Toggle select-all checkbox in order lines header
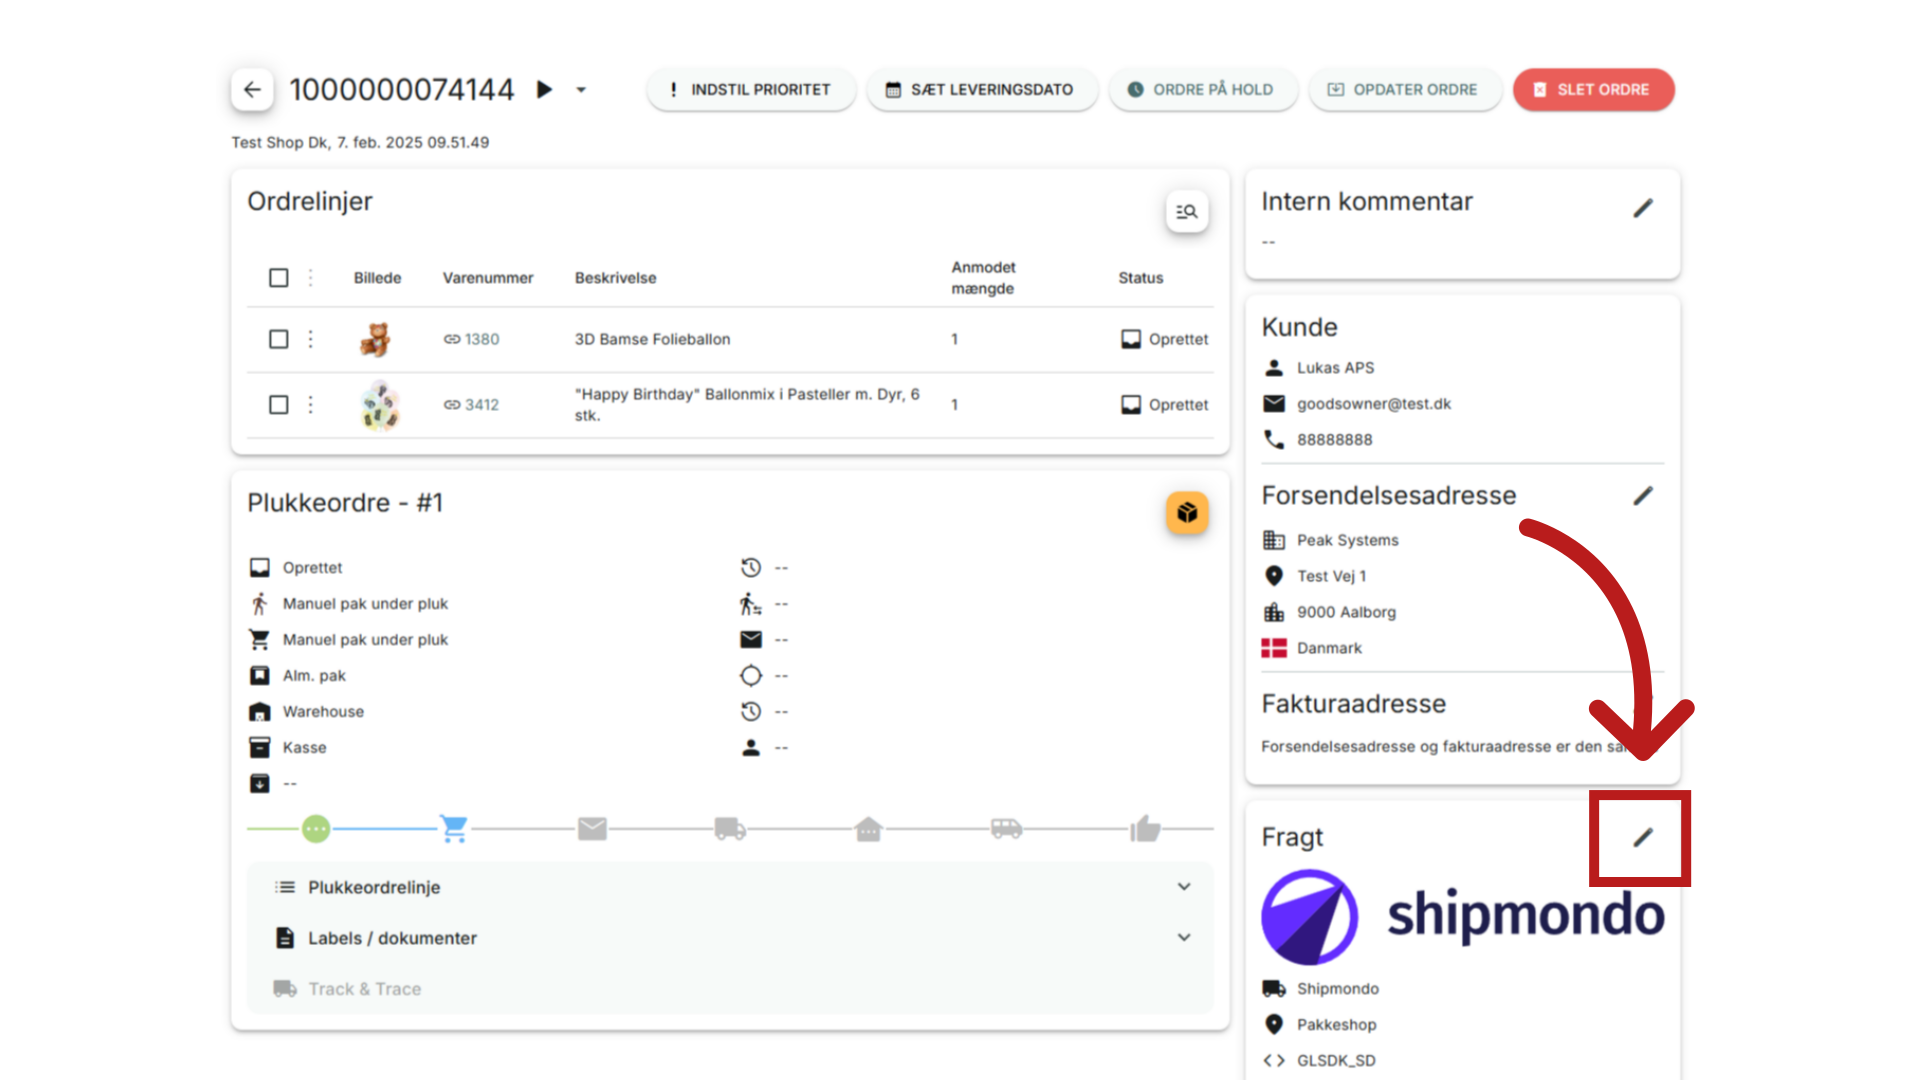1920x1080 pixels. click(x=279, y=278)
